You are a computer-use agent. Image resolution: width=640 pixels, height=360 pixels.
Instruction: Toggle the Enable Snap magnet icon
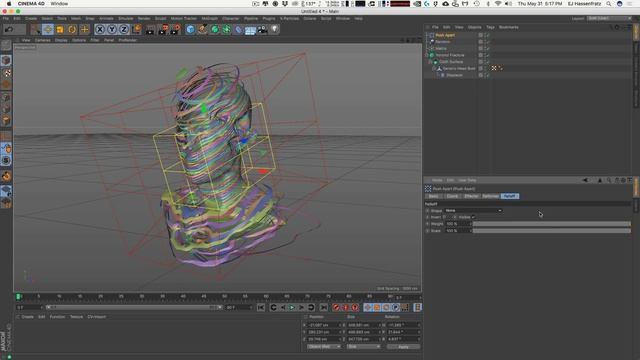click(6, 176)
